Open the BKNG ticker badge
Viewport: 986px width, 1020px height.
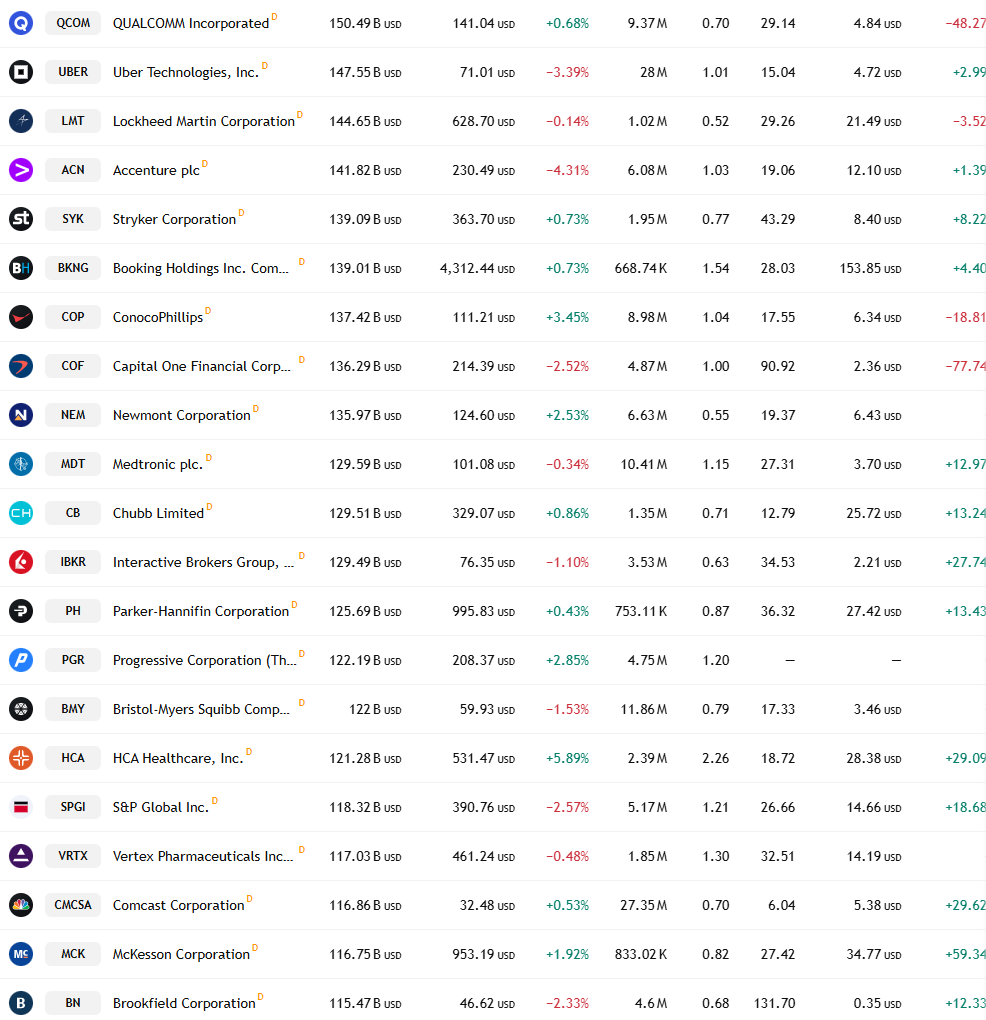point(73,268)
